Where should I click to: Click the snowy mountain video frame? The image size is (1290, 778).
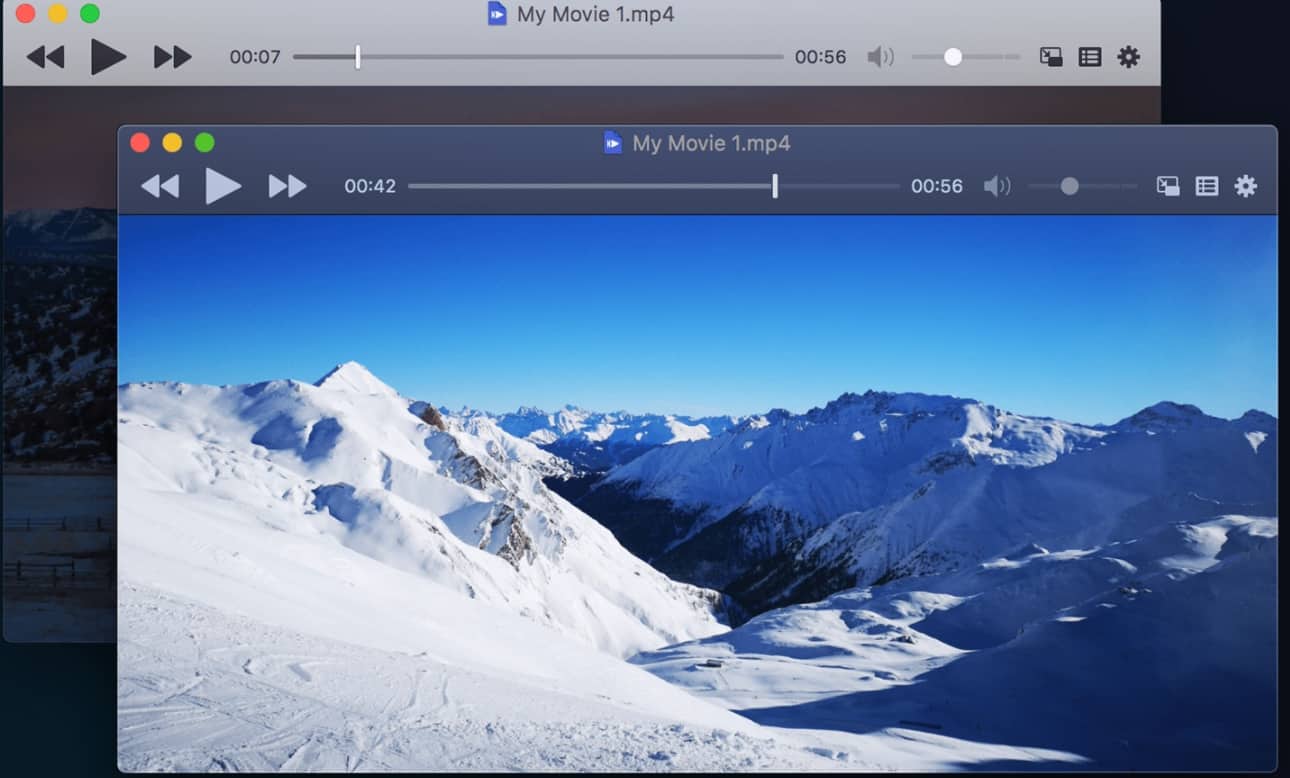coord(697,493)
